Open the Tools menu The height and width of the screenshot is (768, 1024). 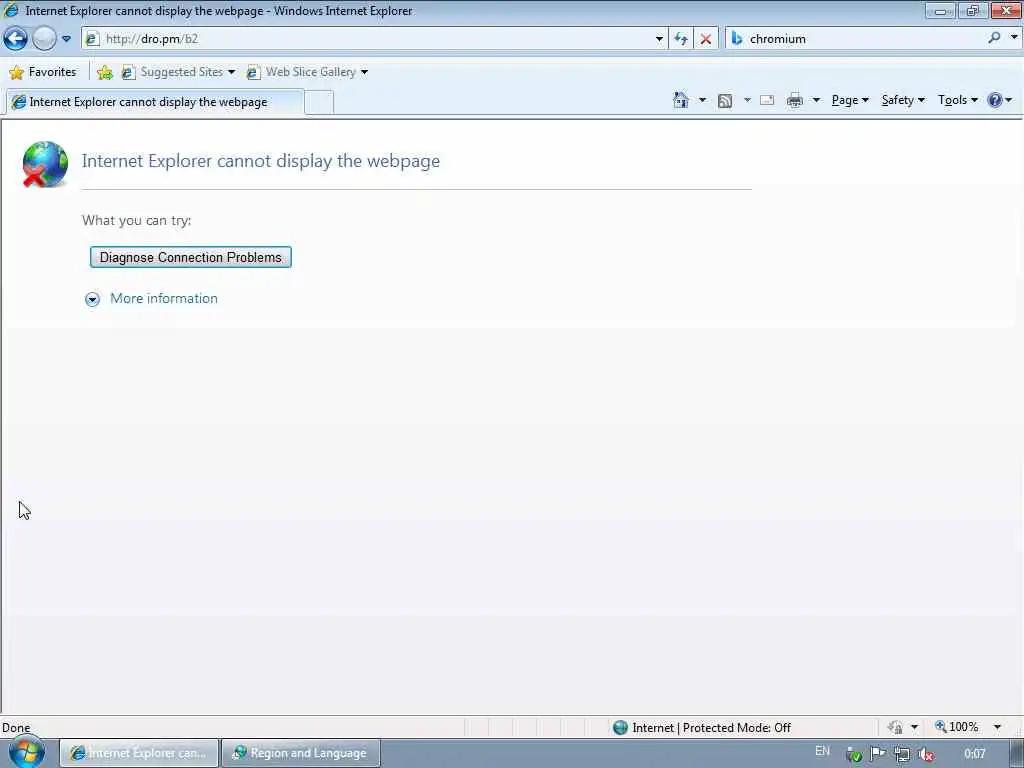point(957,100)
